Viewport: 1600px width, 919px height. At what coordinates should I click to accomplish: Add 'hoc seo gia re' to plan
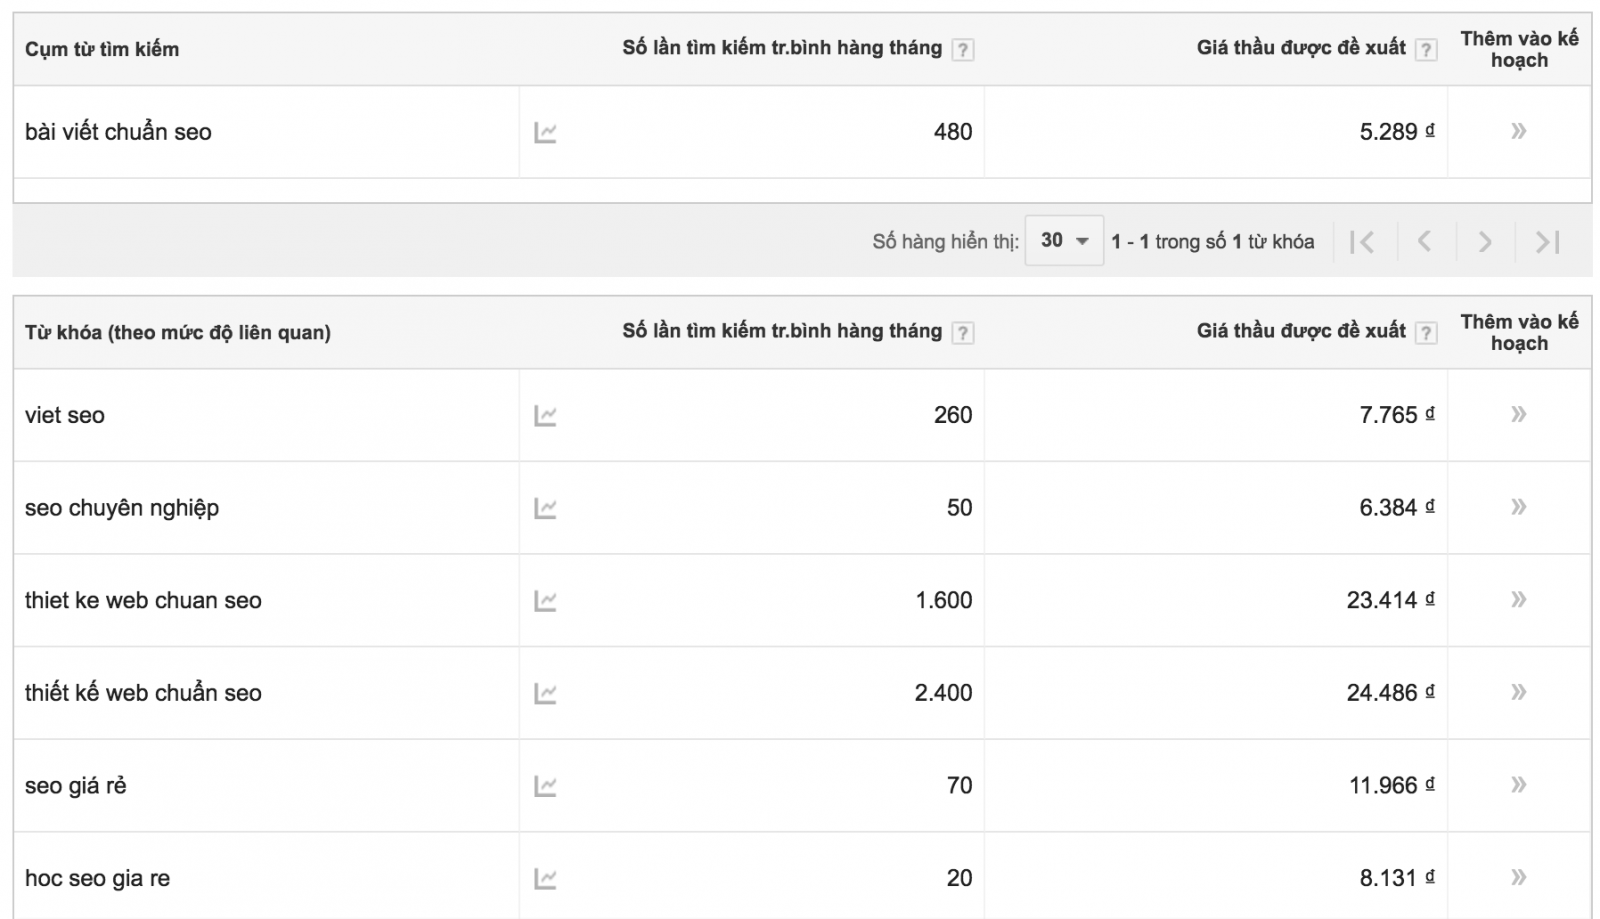point(1518,877)
